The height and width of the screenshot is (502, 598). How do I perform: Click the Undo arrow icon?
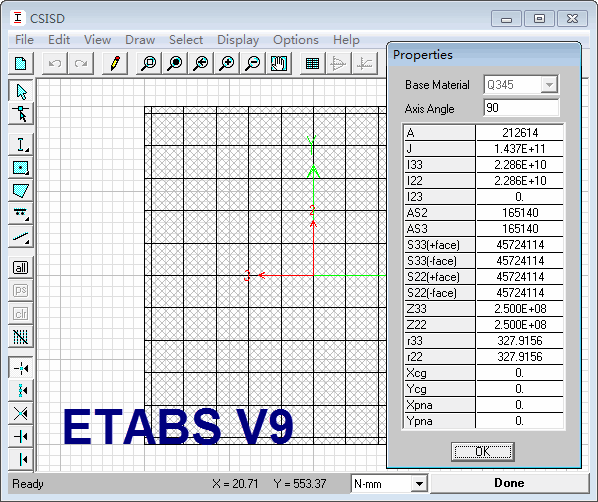tap(55, 63)
